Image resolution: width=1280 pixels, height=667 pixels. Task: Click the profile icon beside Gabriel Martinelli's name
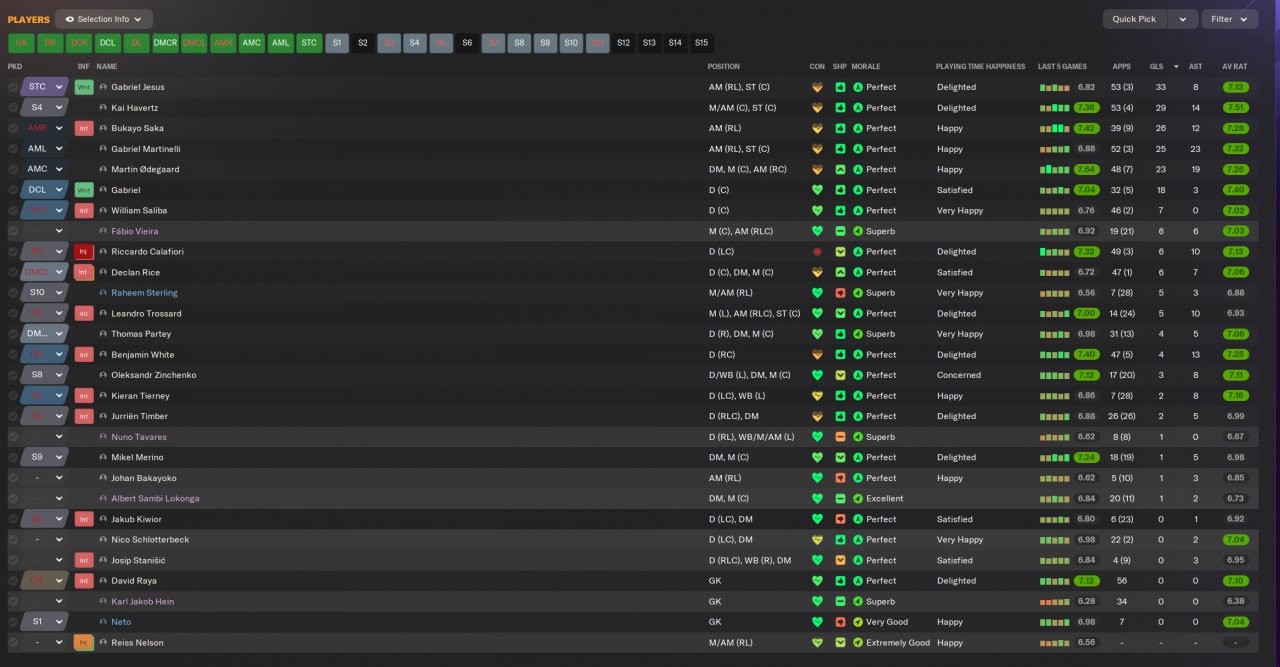103,149
